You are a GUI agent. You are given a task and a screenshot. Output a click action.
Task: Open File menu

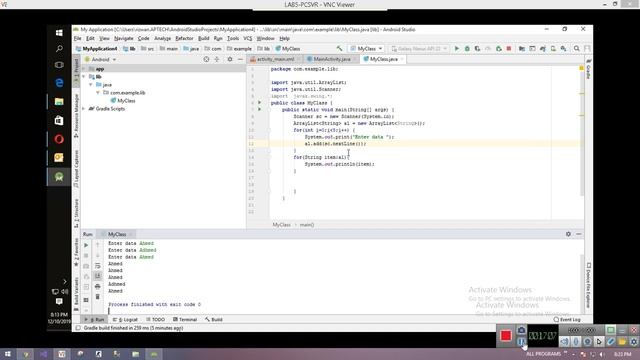(x=77, y=38)
